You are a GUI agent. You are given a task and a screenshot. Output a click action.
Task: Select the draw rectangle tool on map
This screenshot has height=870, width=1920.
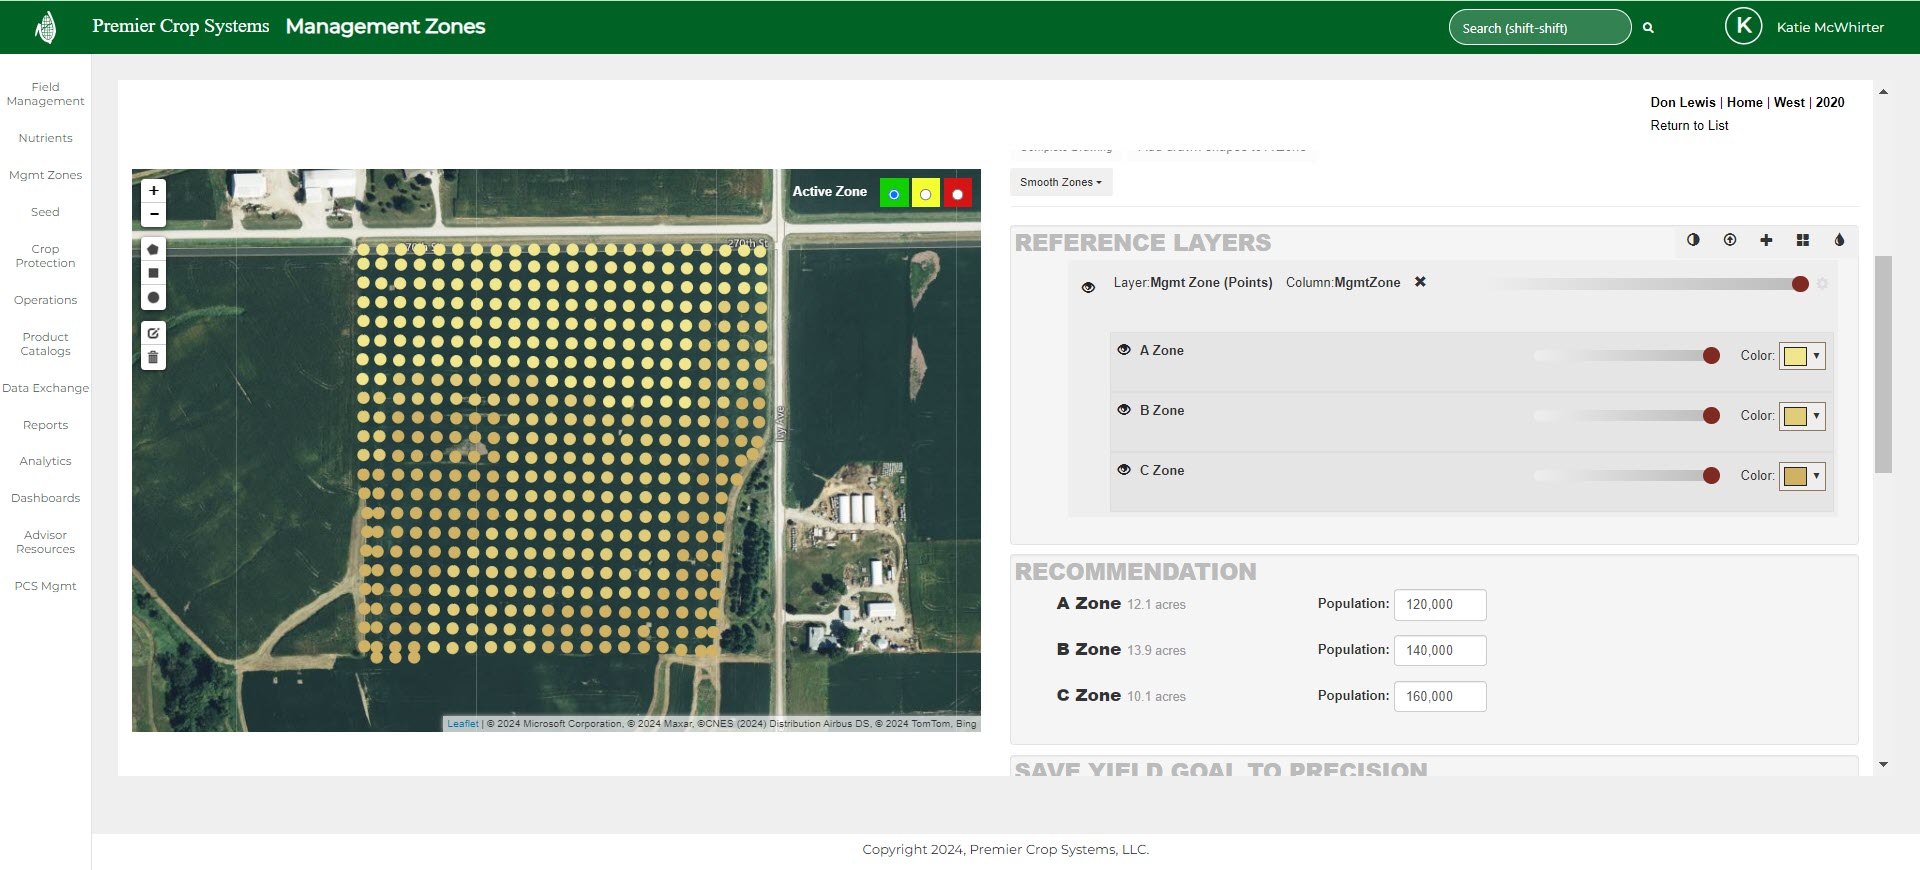[x=153, y=273]
